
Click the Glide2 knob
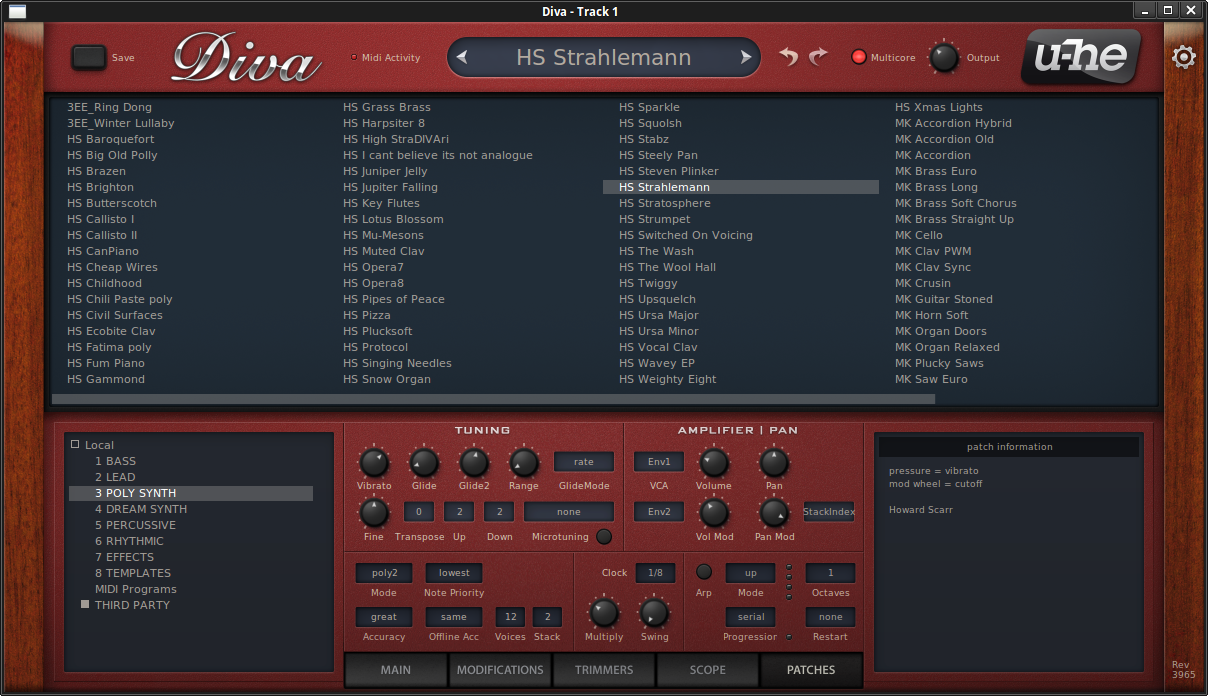point(474,462)
